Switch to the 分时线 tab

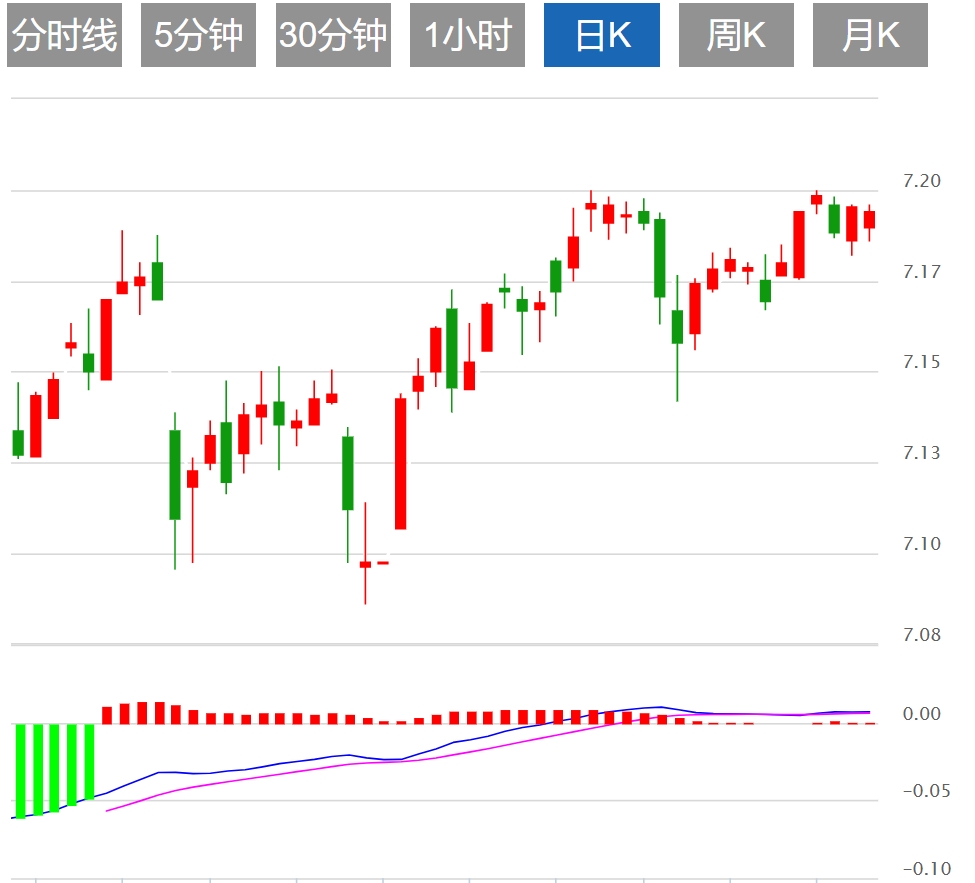pyautogui.click(x=64, y=36)
